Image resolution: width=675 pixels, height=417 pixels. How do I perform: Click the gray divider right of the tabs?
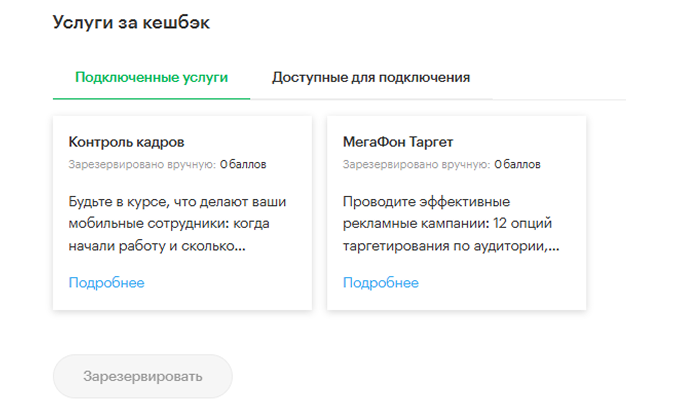click(559, 99)
